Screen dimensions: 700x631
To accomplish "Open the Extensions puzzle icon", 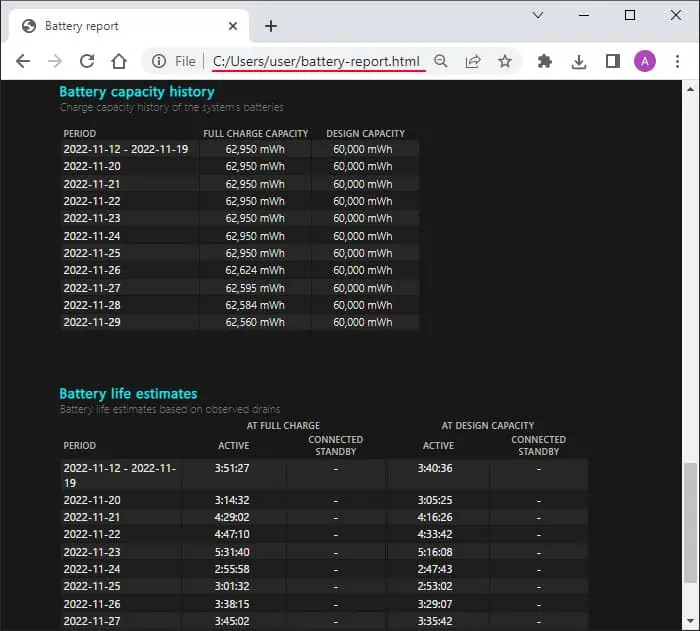I will (x=545, y=61).
